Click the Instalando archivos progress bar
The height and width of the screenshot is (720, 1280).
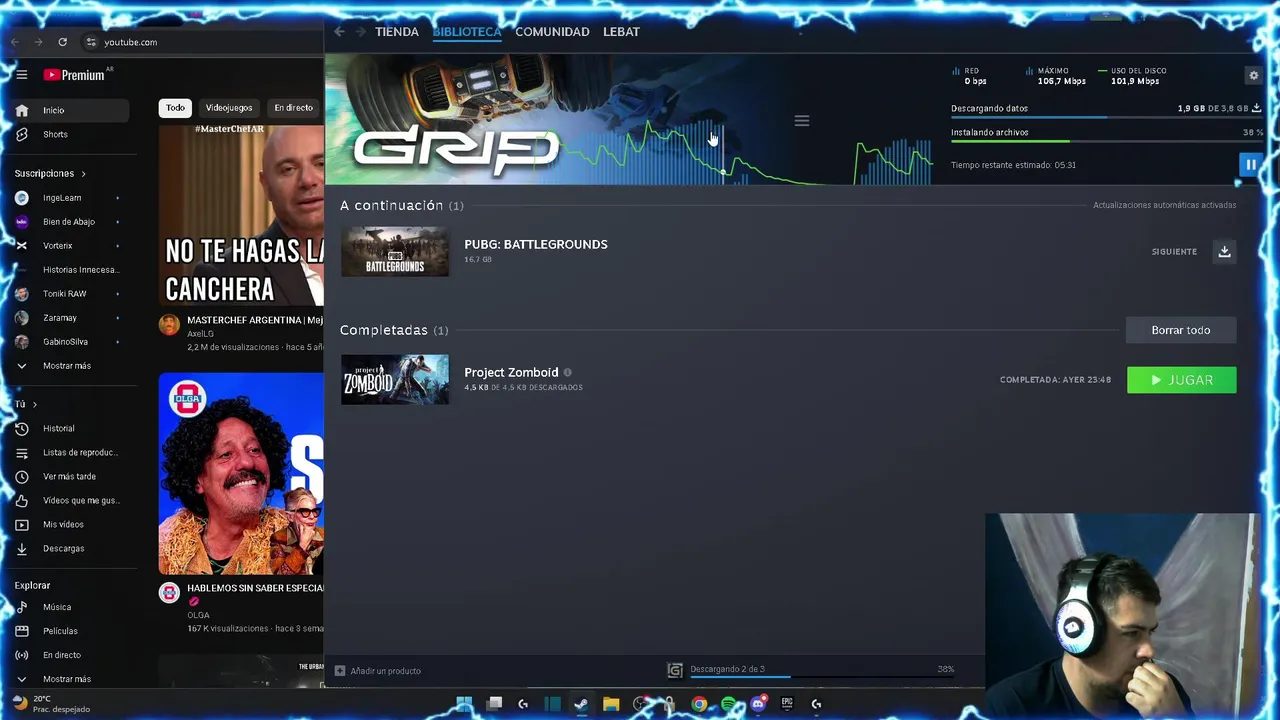tap(1106, 142)
